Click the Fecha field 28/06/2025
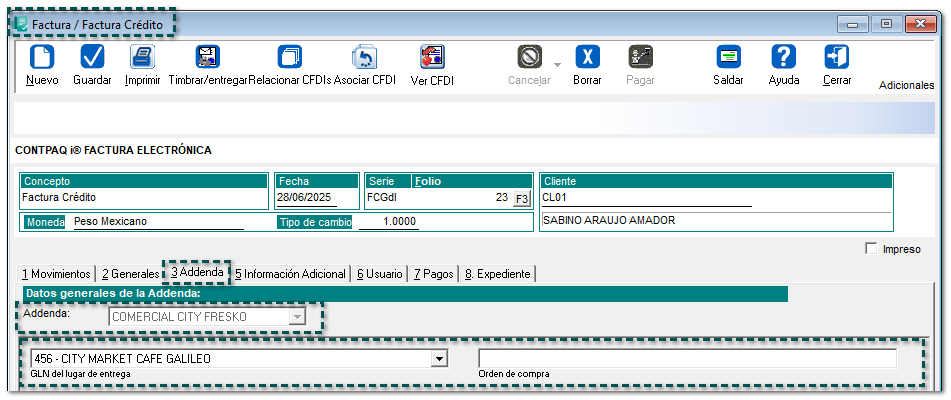The width and height of the screenshot is (951, 400). pos(308,198)
